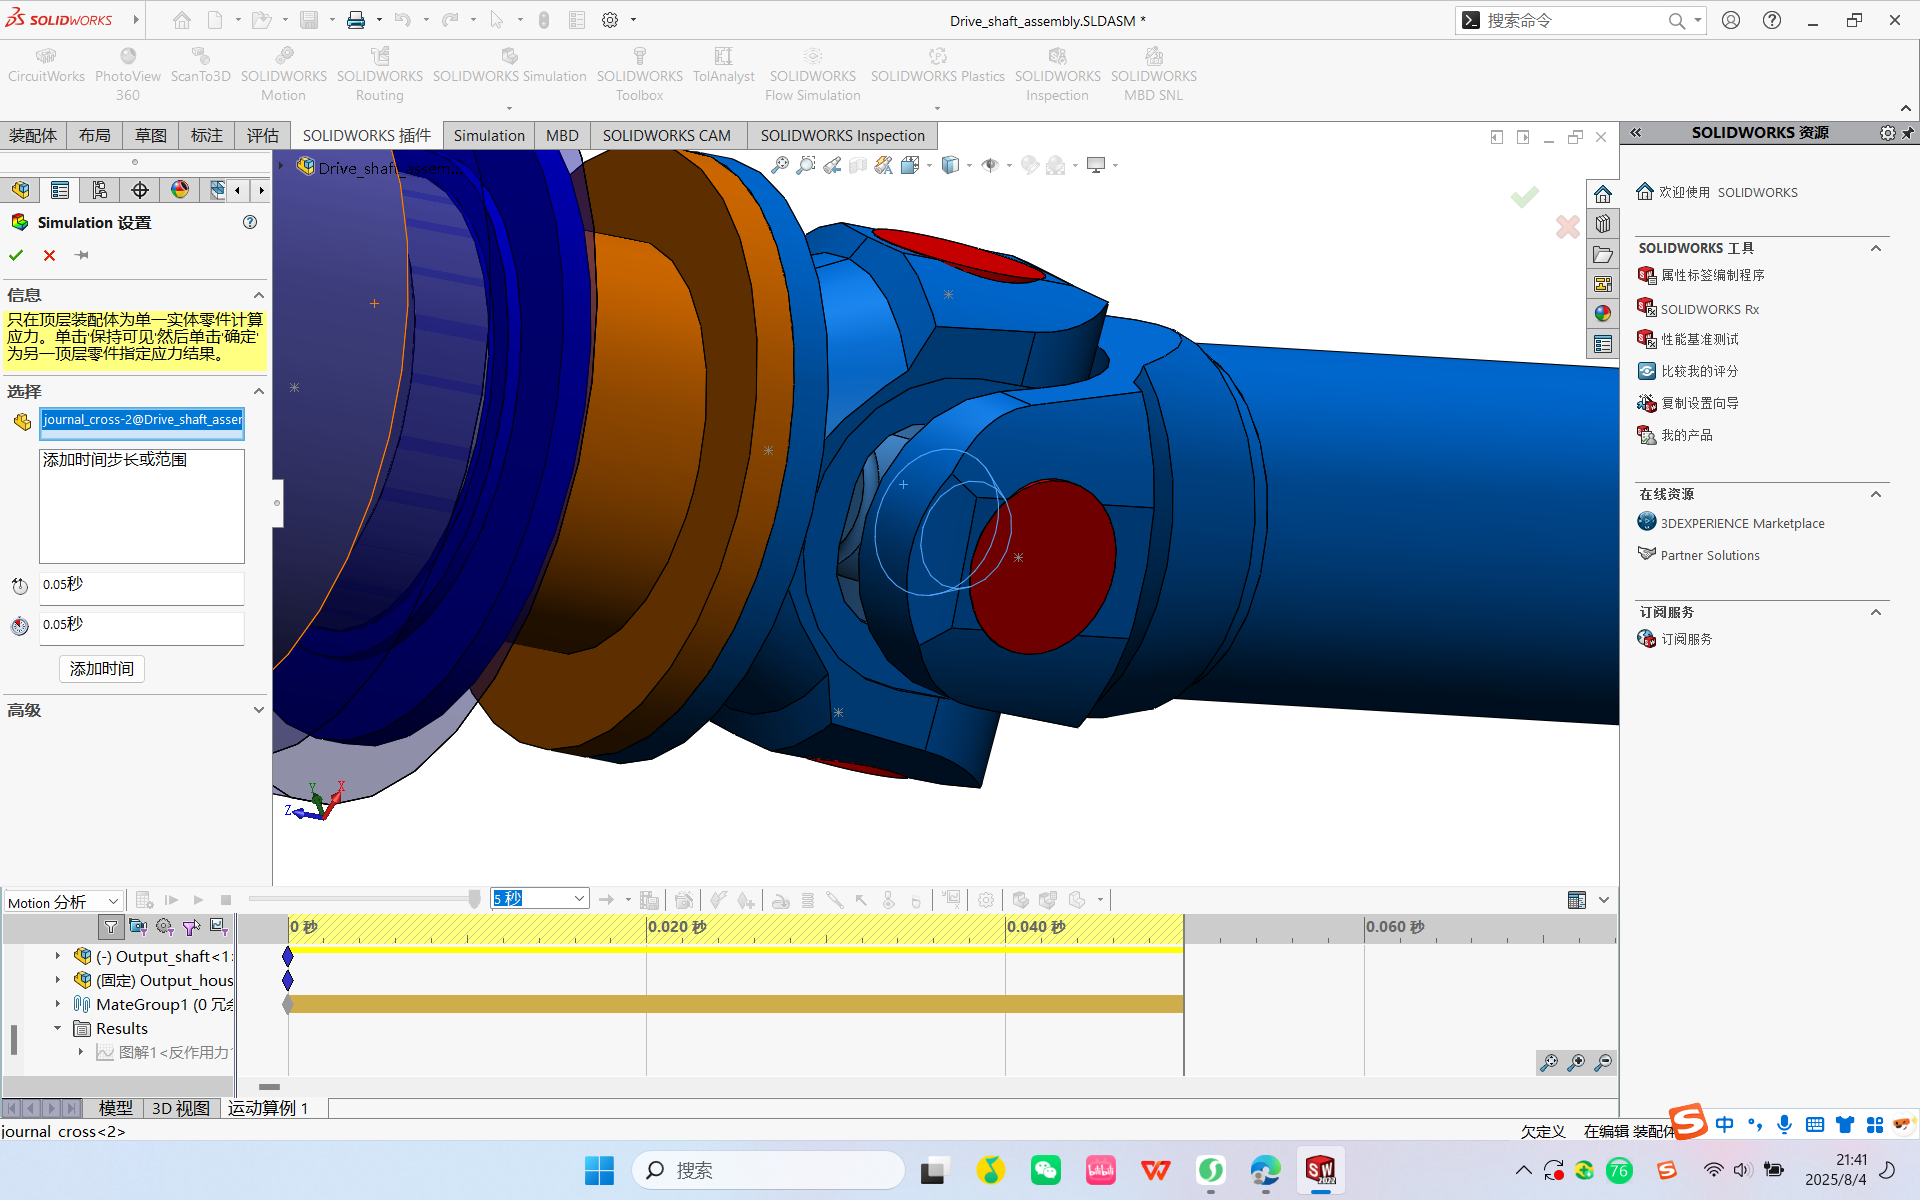1920x1200 pixels.
Task: Pin the Simulation 设置 property panel
Action: 81,255
